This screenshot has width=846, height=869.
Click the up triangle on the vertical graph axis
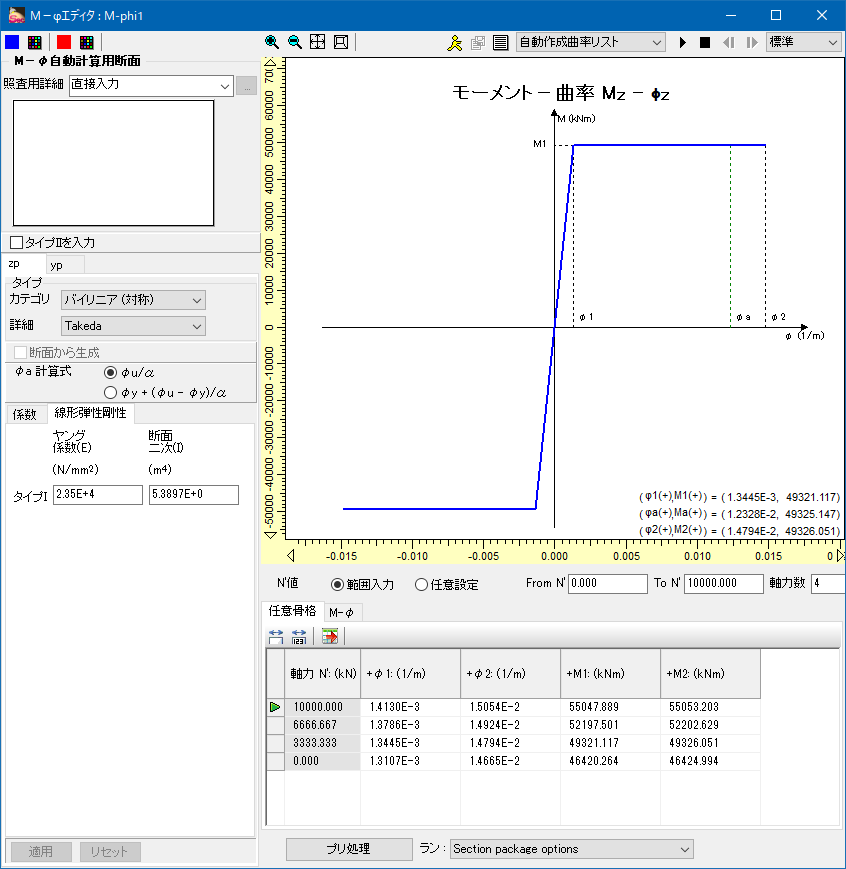pyautogui.click(x=271, y=62)
